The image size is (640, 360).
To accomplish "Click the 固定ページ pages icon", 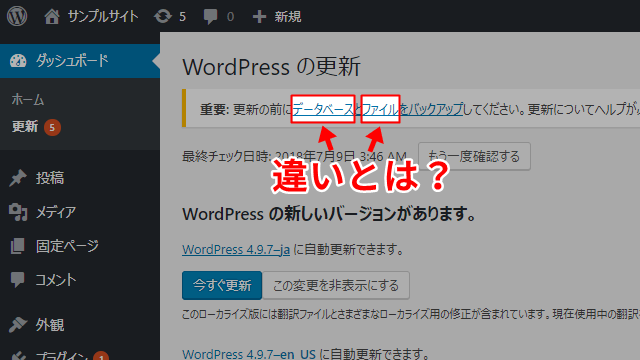I will tap(17, 246).
